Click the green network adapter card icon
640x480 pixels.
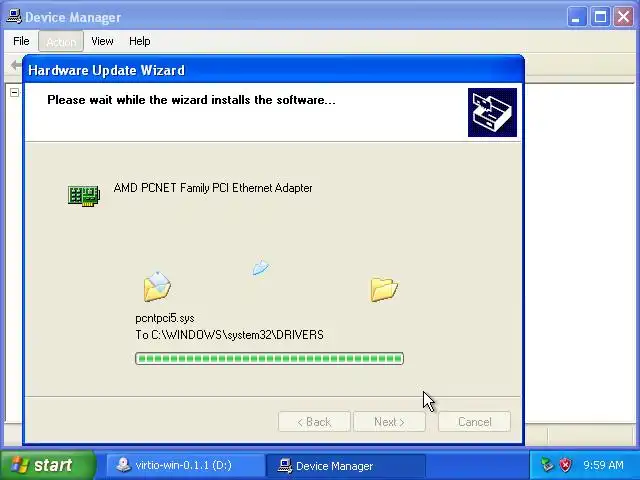pyautogui.click(x=84, y=196)
